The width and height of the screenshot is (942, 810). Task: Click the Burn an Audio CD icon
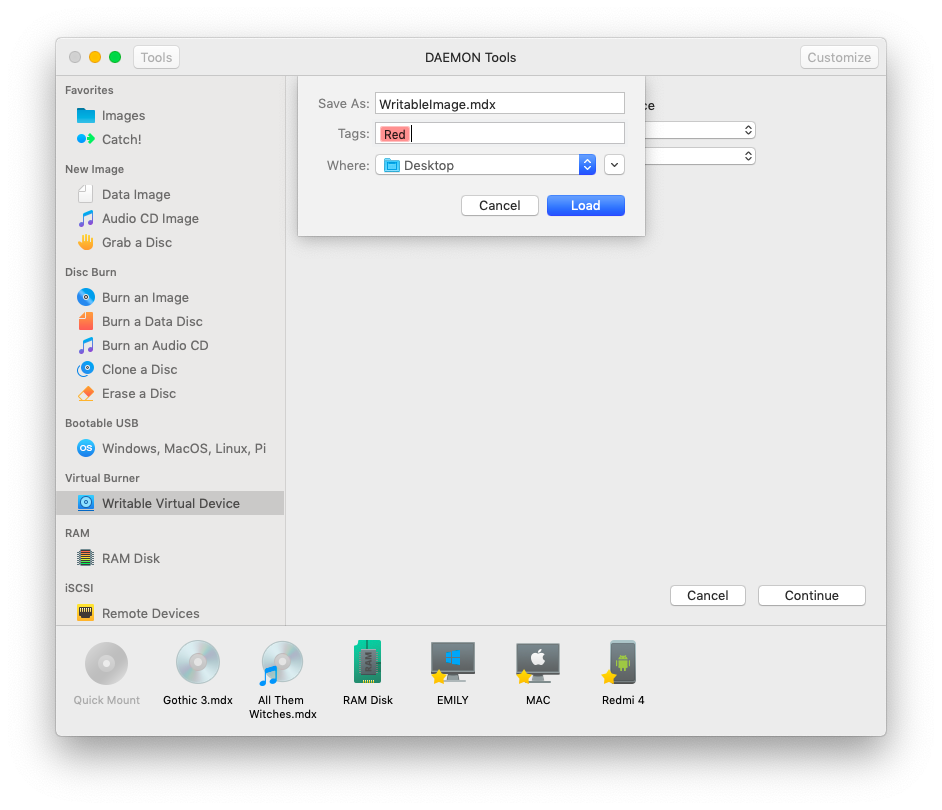click(86, 346)
